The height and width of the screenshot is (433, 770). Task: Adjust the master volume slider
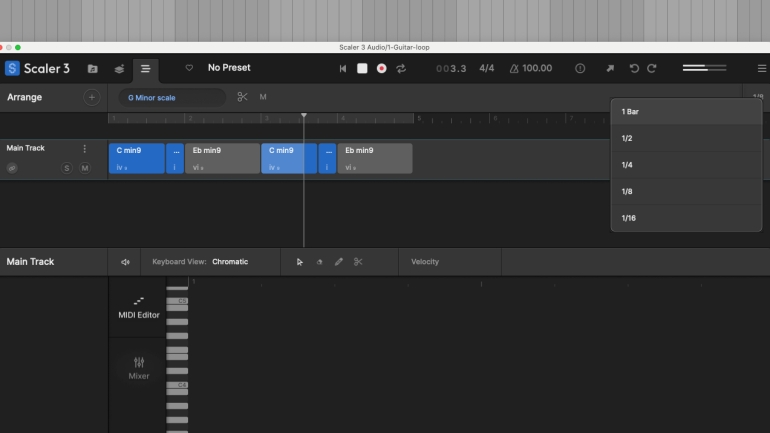[x=704, y=68]
